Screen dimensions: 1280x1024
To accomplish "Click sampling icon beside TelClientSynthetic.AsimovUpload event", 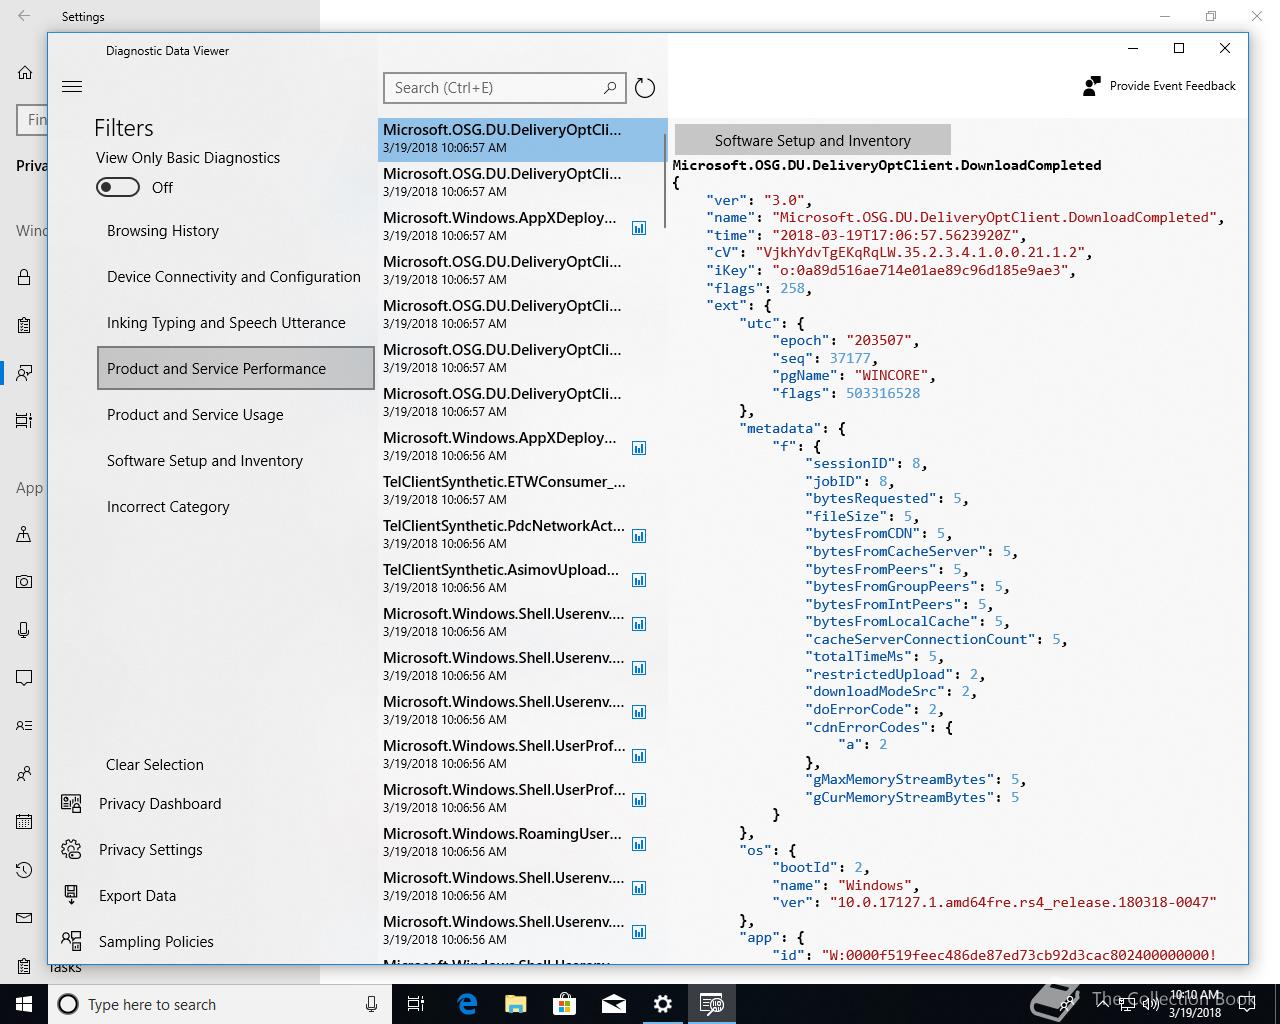I will pyautogui.click(x=639, y=580).
